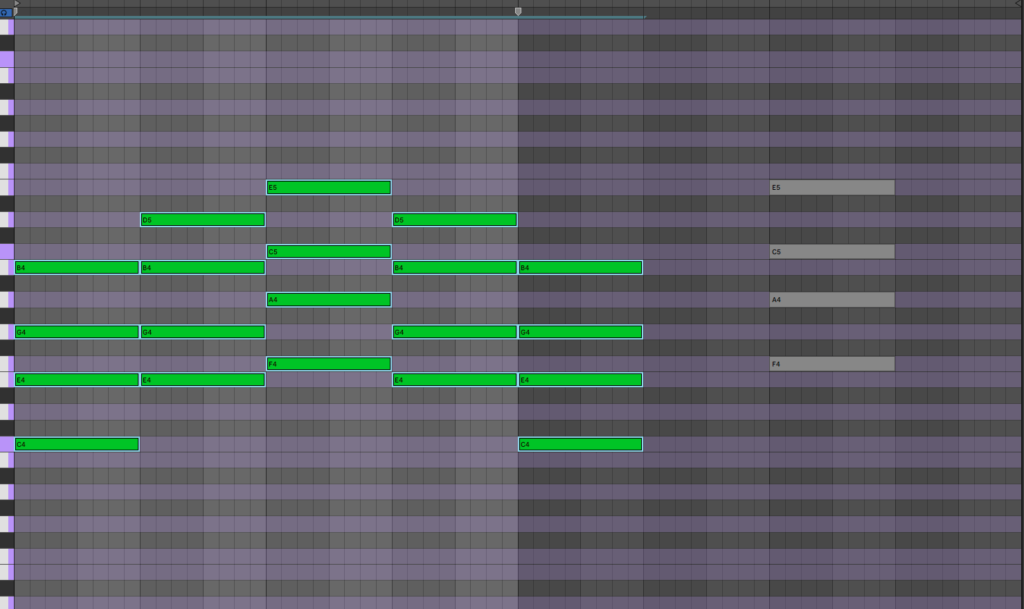Select the second D5 note
Screen dimensions: 1024x609
454,220
